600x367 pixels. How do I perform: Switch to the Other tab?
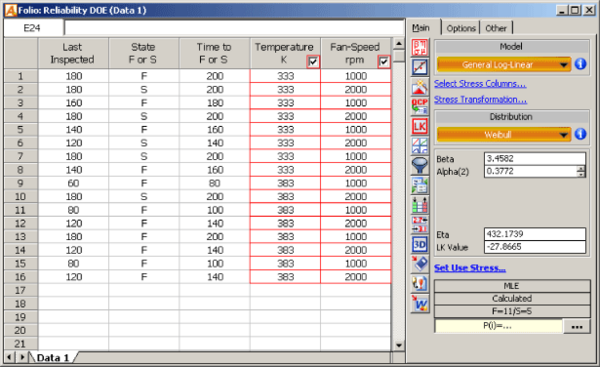point(496,28)
